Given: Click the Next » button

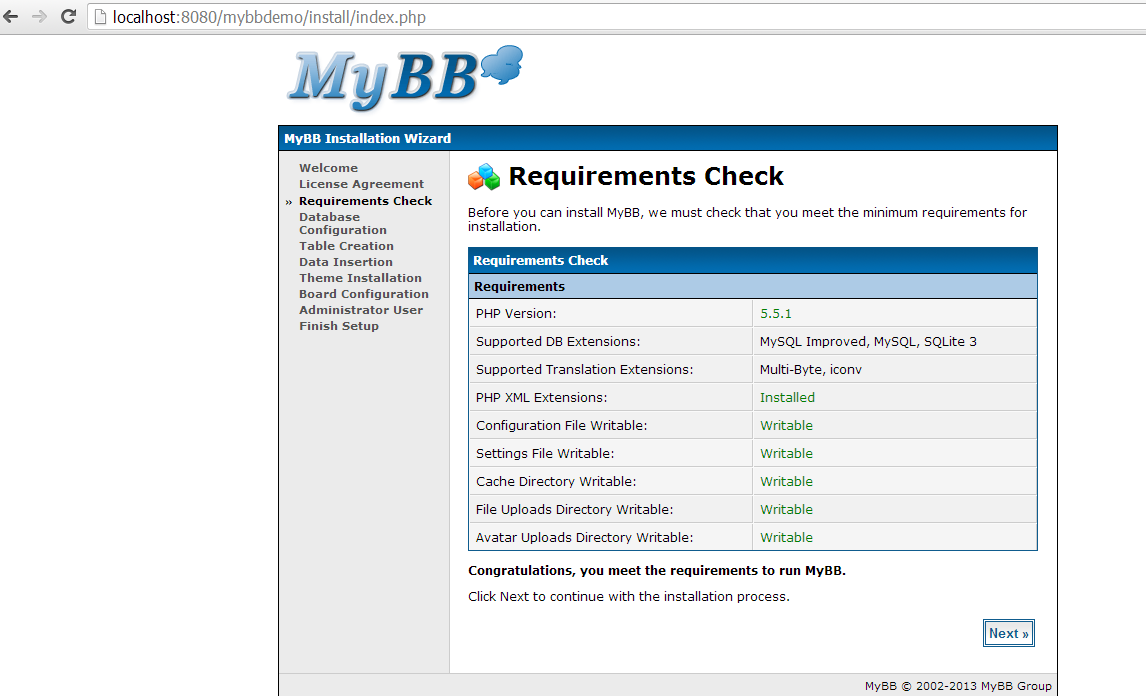Looking at the screenshot, I should click(x=1009, y=633).
